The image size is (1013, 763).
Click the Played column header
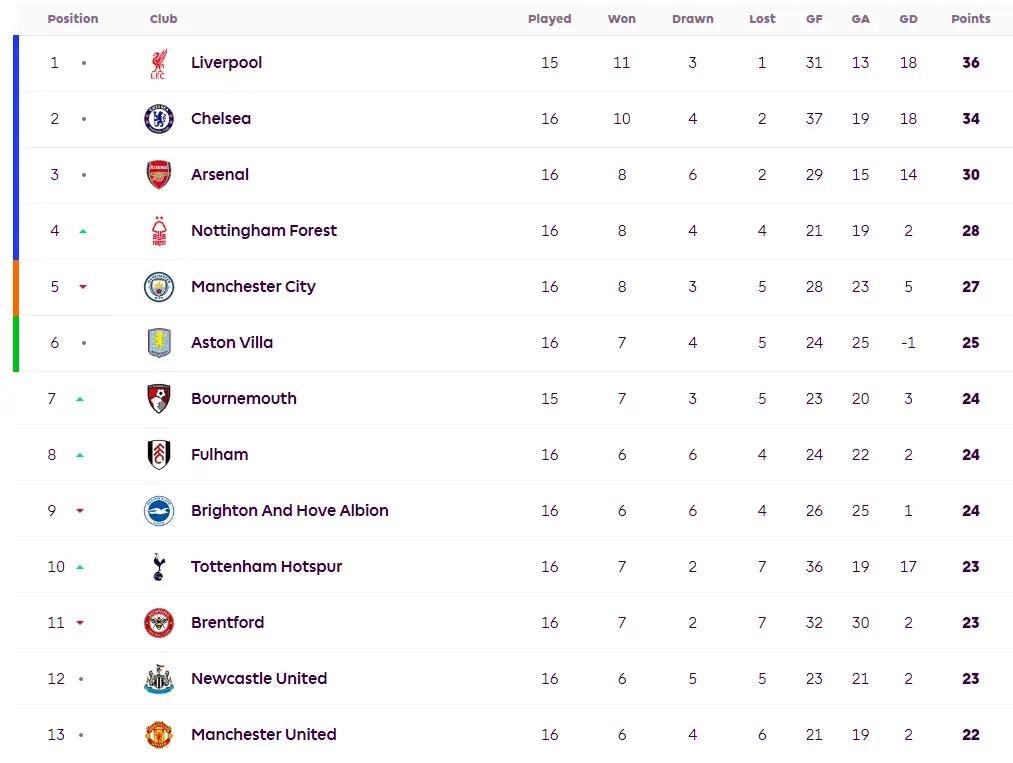pos(549,19)
